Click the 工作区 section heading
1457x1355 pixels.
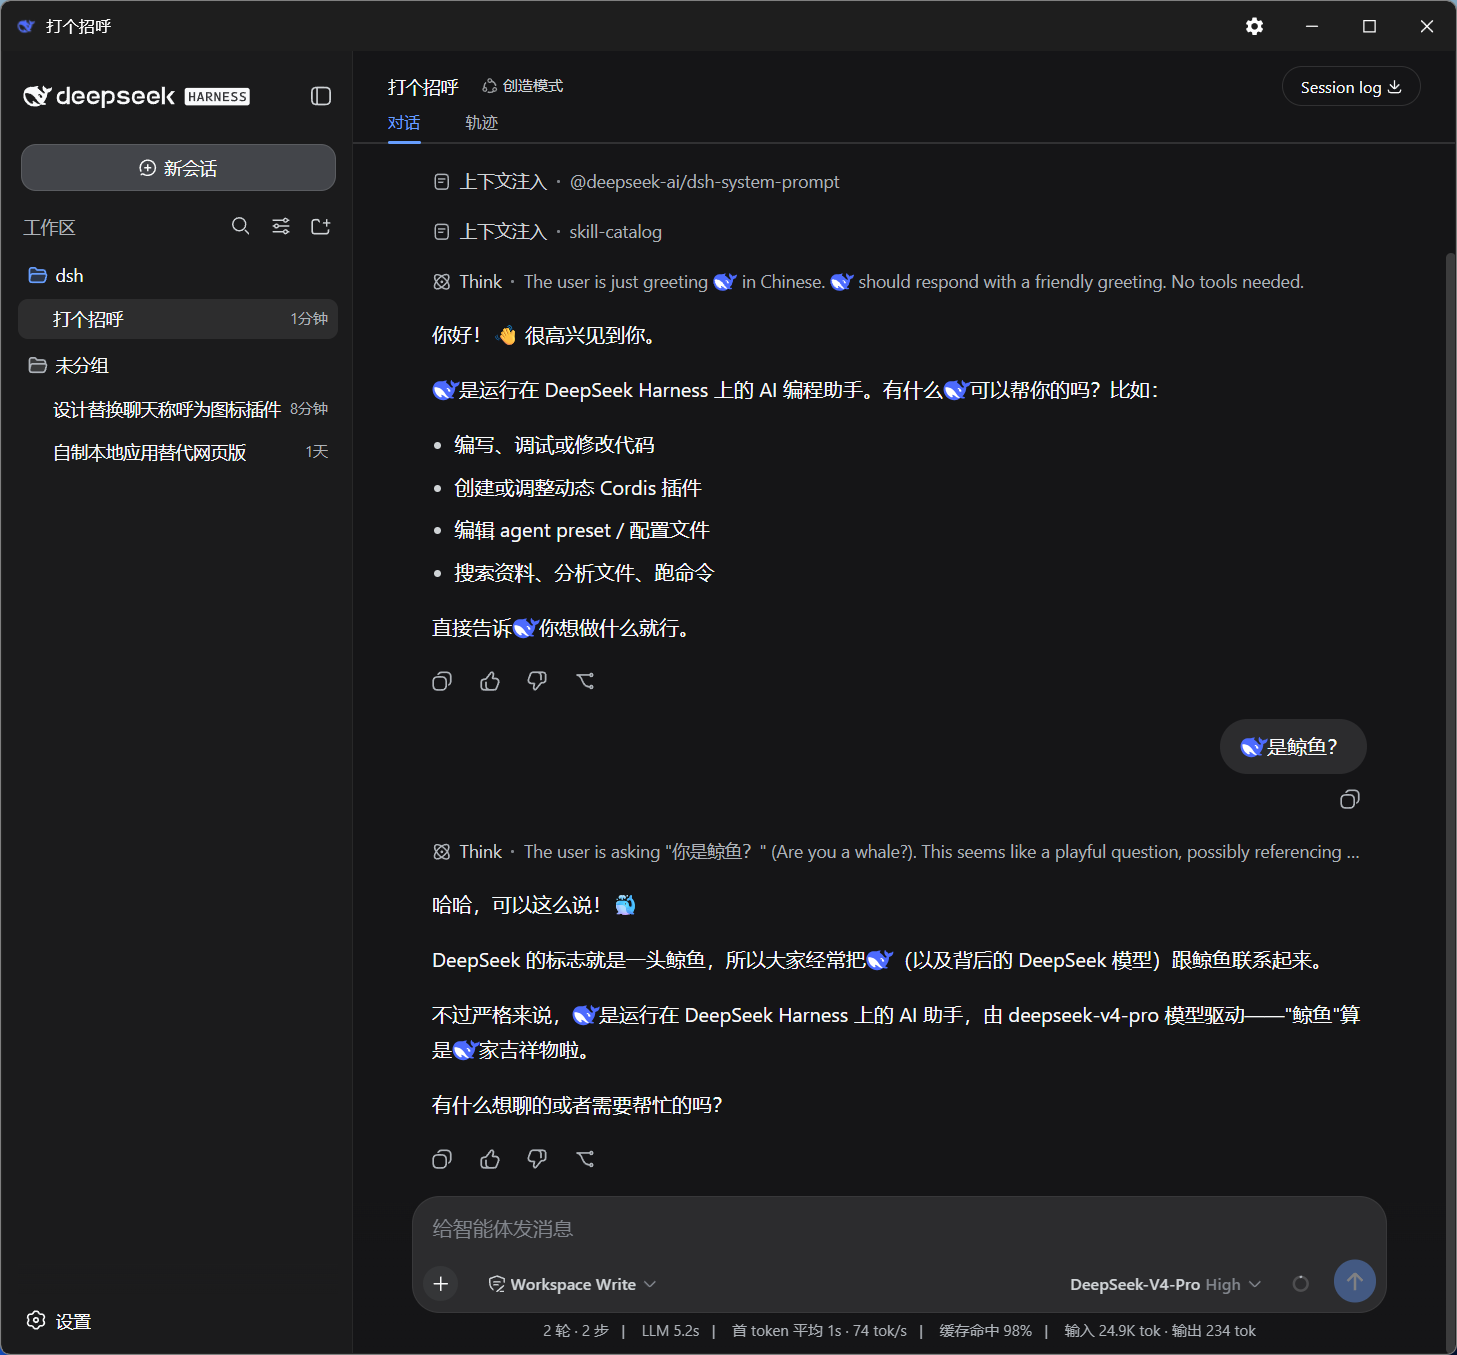point(49,227)
